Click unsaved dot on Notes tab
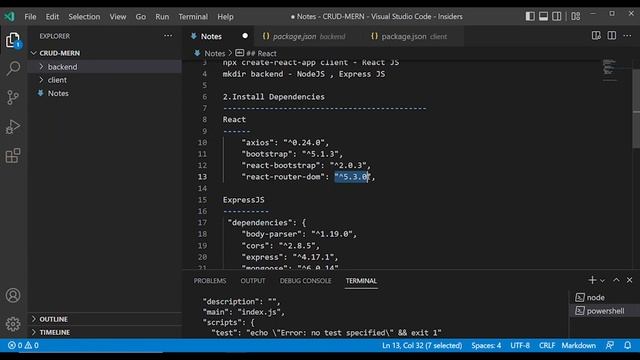Screen dimensions: 640x360 point(245,36)
